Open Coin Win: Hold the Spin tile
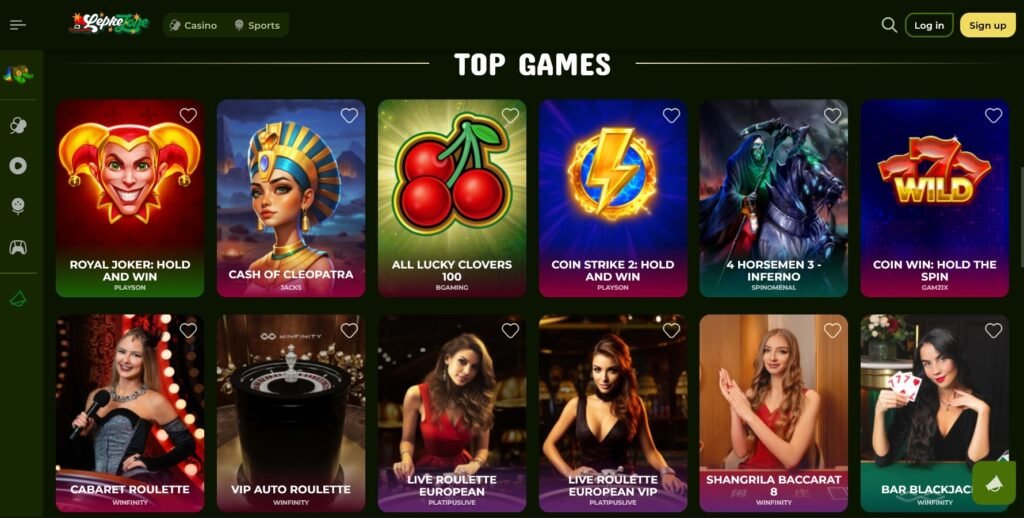Viewport: 1024px width, 518px height. pyautogui.click(x=935, y=199)
